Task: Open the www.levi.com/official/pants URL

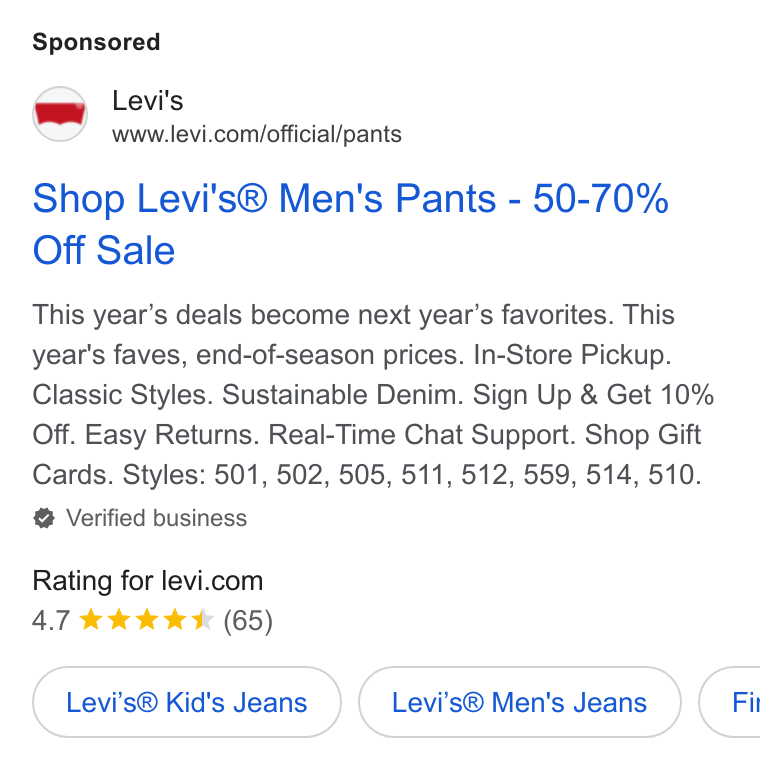Action: click(x=257, y=134)
